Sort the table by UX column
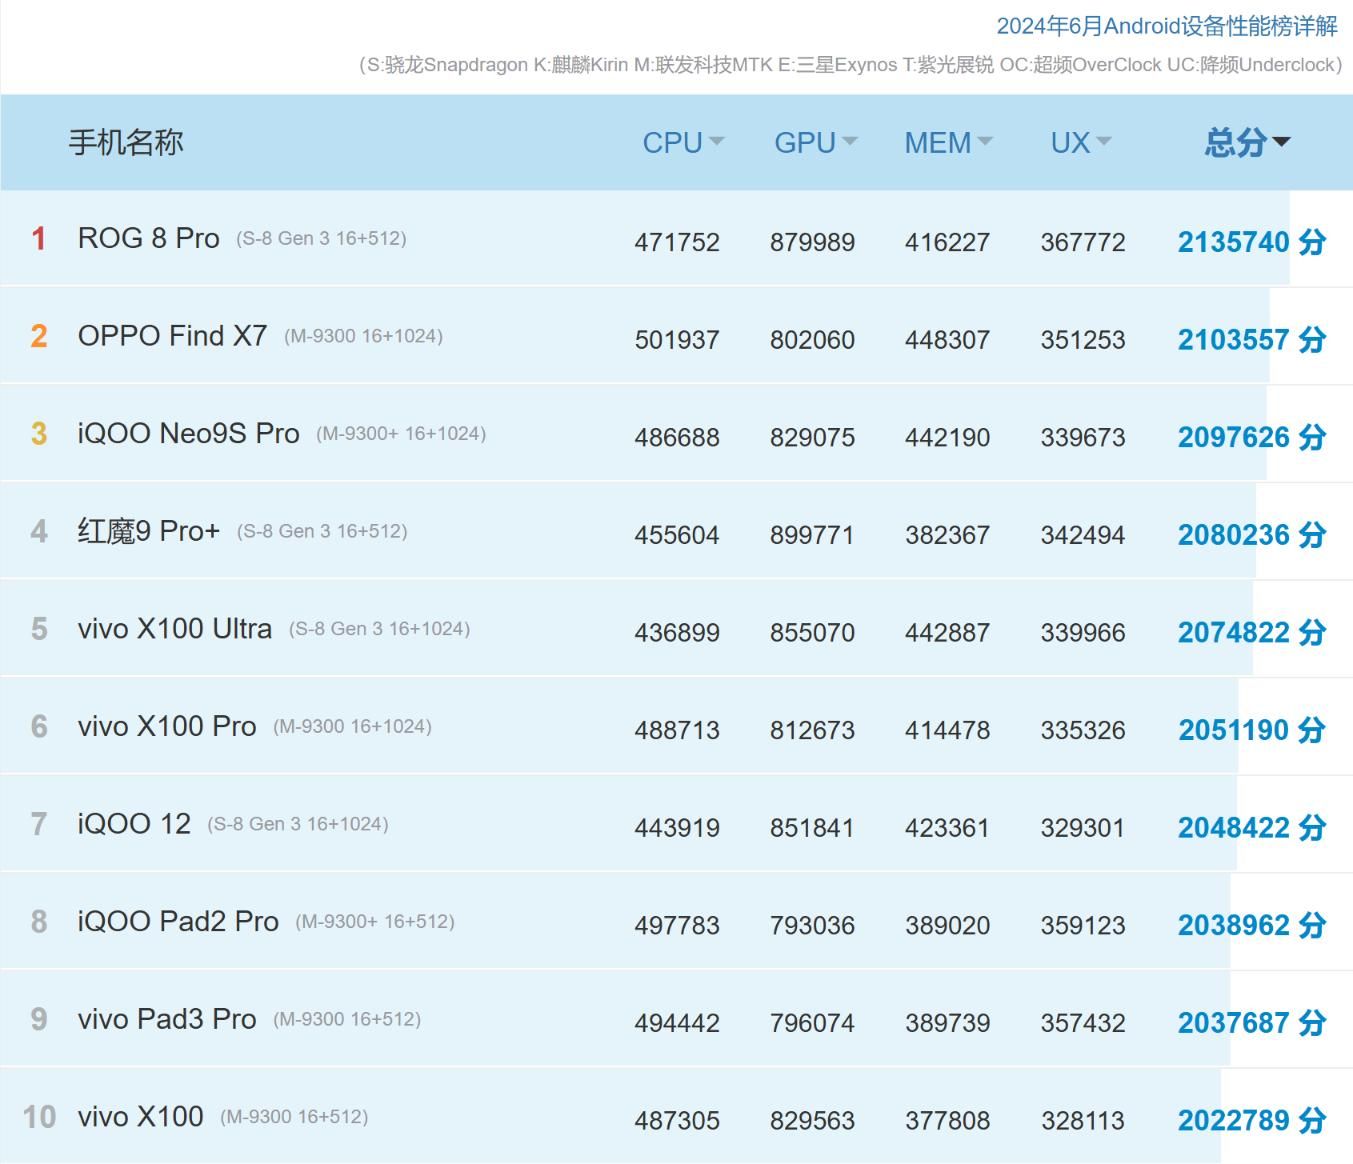Image resolution: width=1353 pixels, height=1164 pixels. click(1080, 143)
